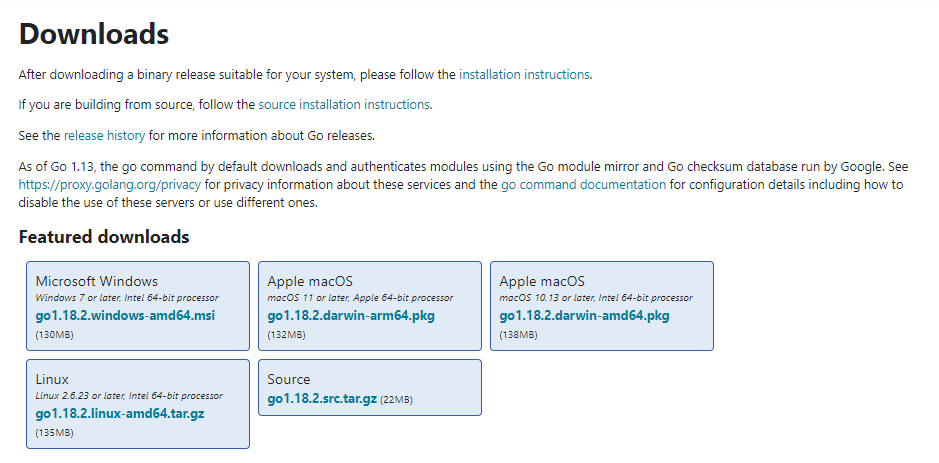Image resolution: width=939 pixels, height=463 pixels.
Task: Click the Downloads page heading
Action: click(x=94, y=34)
